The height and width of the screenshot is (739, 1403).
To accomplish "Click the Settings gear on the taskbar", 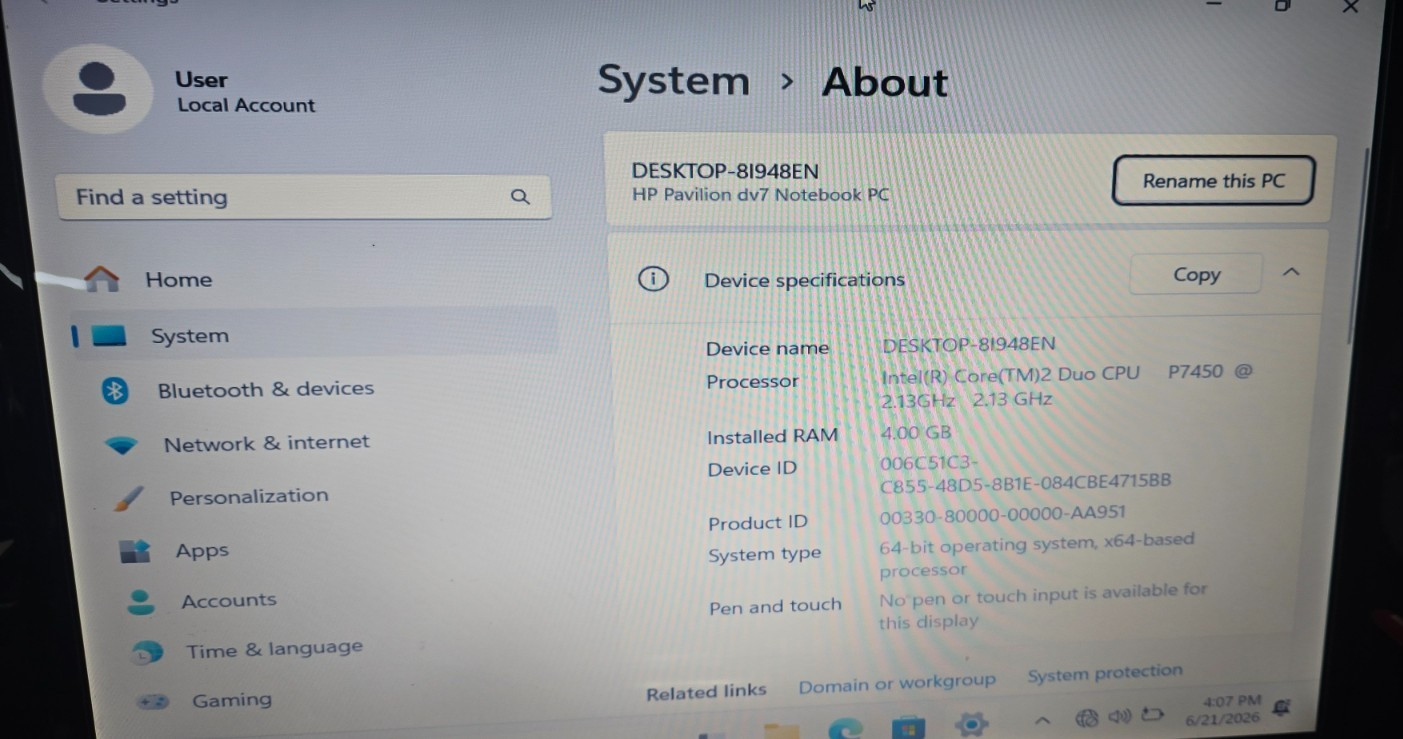I will click(x=971, y=724).
